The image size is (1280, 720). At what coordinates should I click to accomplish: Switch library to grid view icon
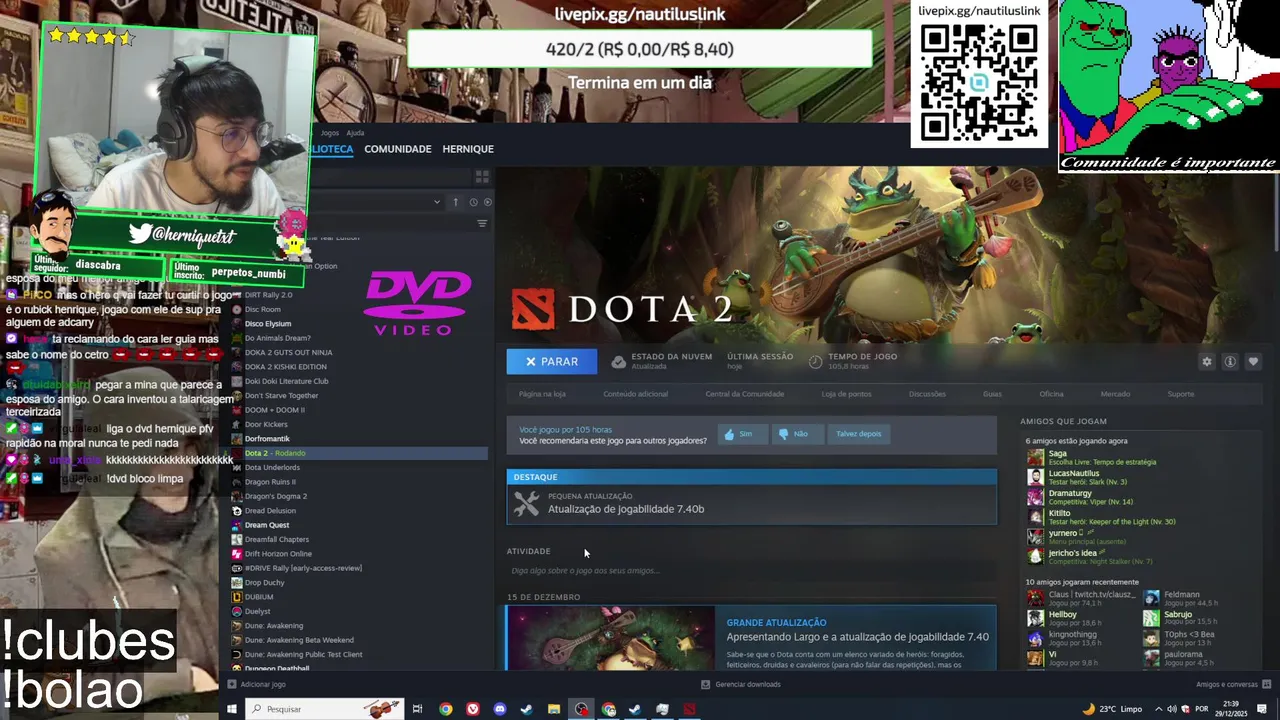482,177
